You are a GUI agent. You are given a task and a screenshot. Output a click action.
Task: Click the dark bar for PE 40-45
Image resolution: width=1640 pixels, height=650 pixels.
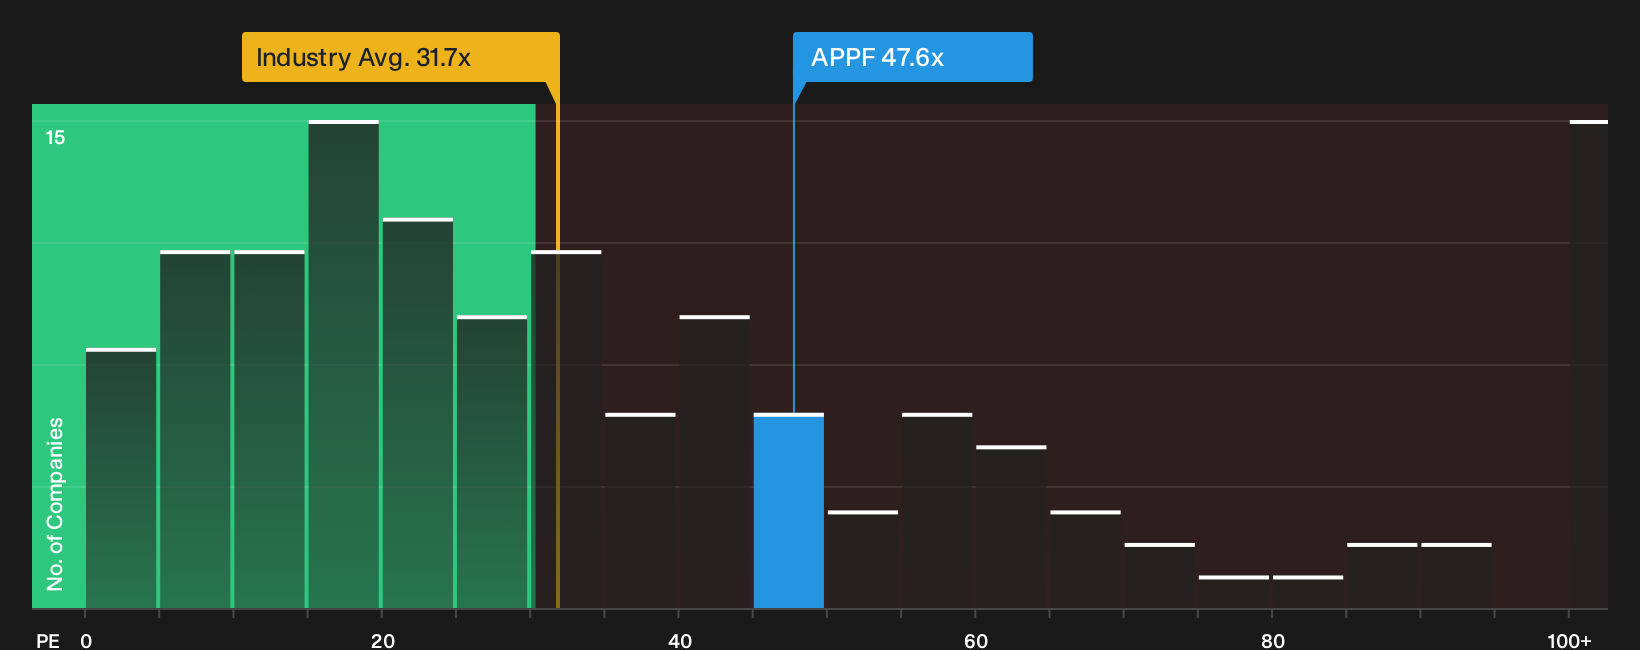click(715, 462)
